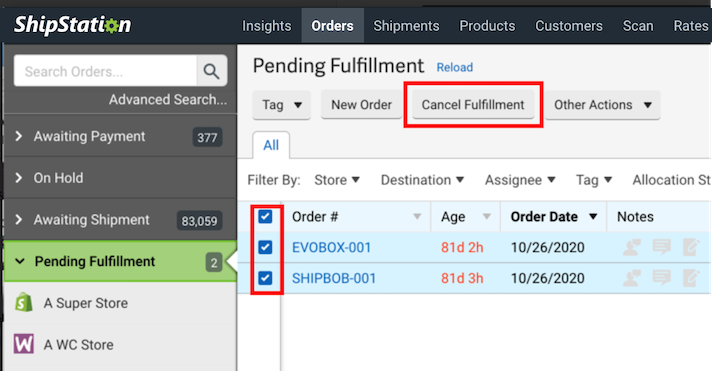The width and height of the screenshot is (712, 371).
Task: Go to the Insights tab
Action: (267, 26)
